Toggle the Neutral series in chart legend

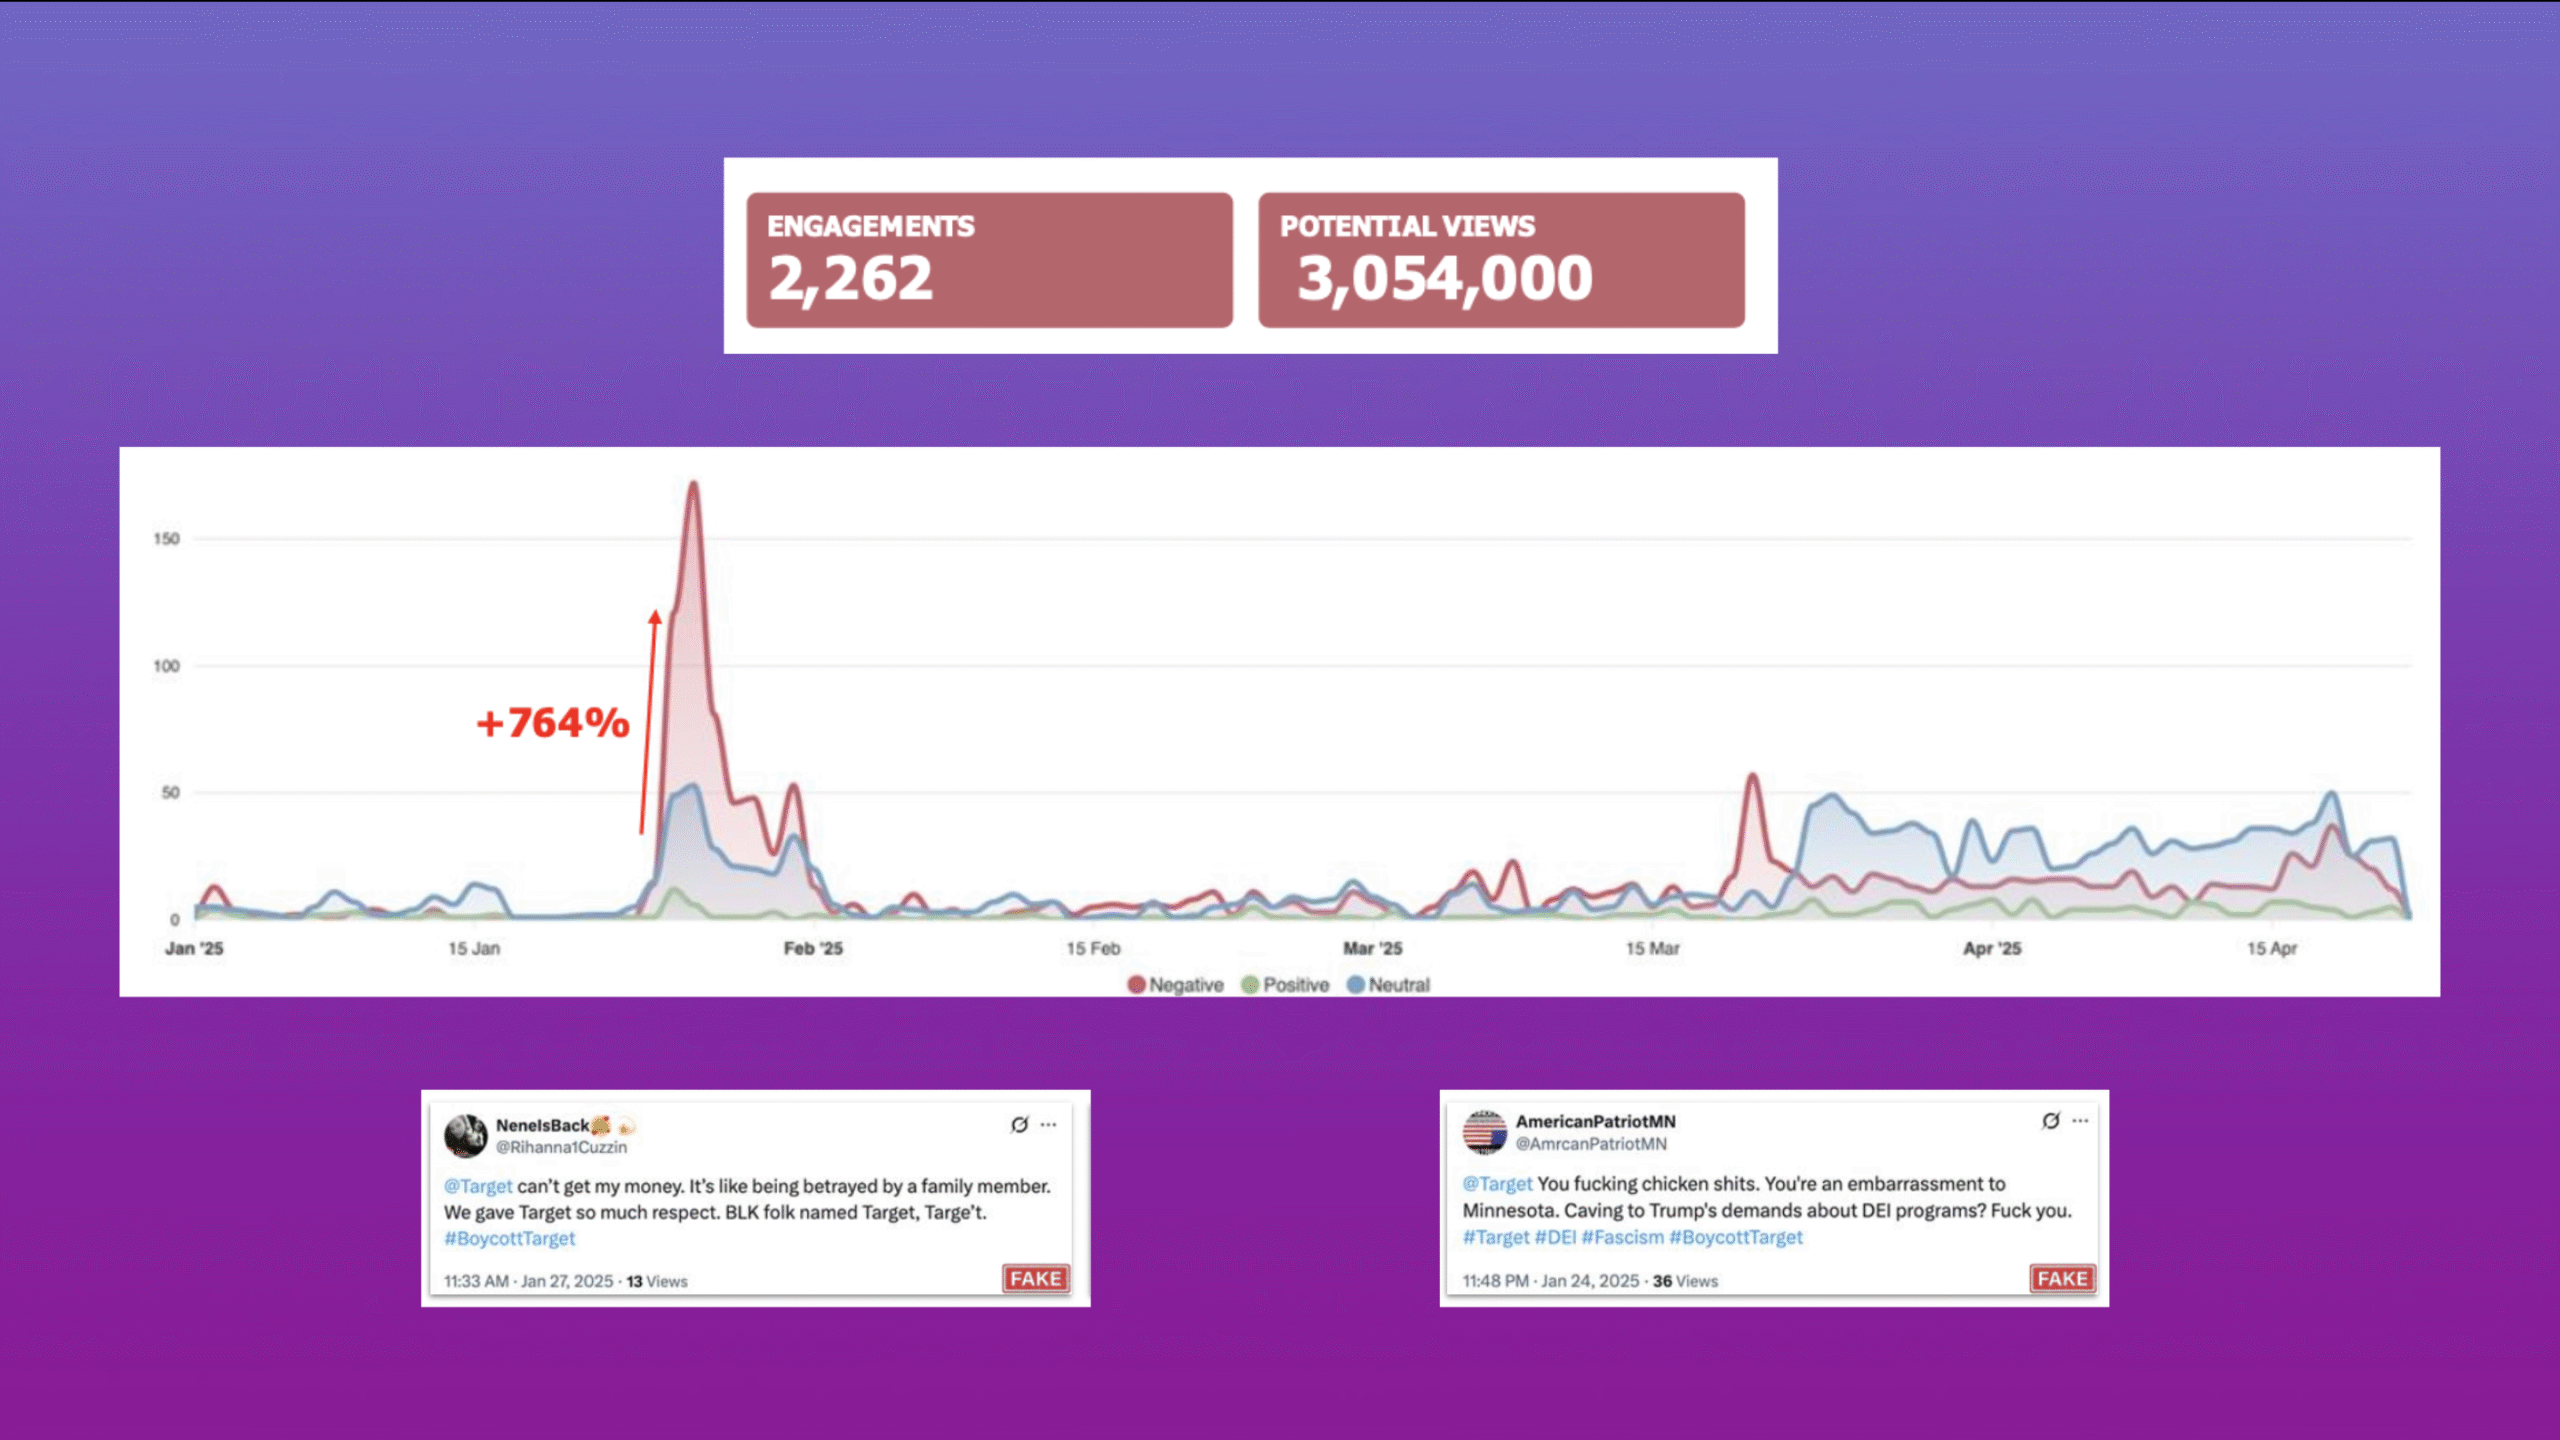1389,984
